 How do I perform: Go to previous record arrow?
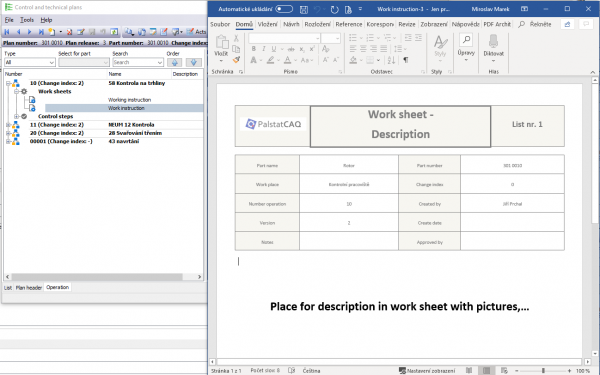click(18, 32)
